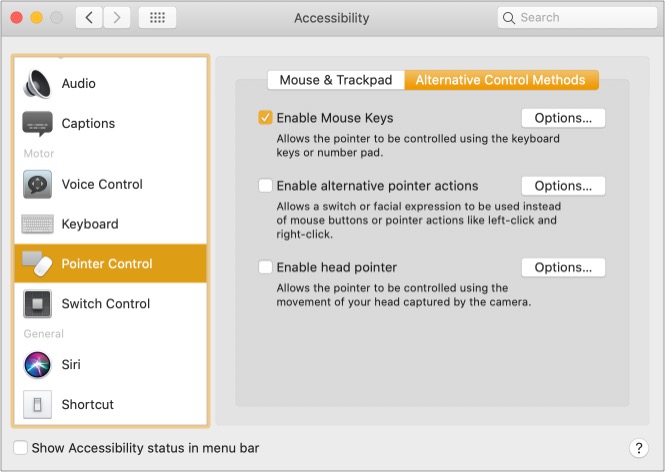Select the Audio speaker icon
The width and height of the screenshot is (665, 472).
click(x=37, y=84)
